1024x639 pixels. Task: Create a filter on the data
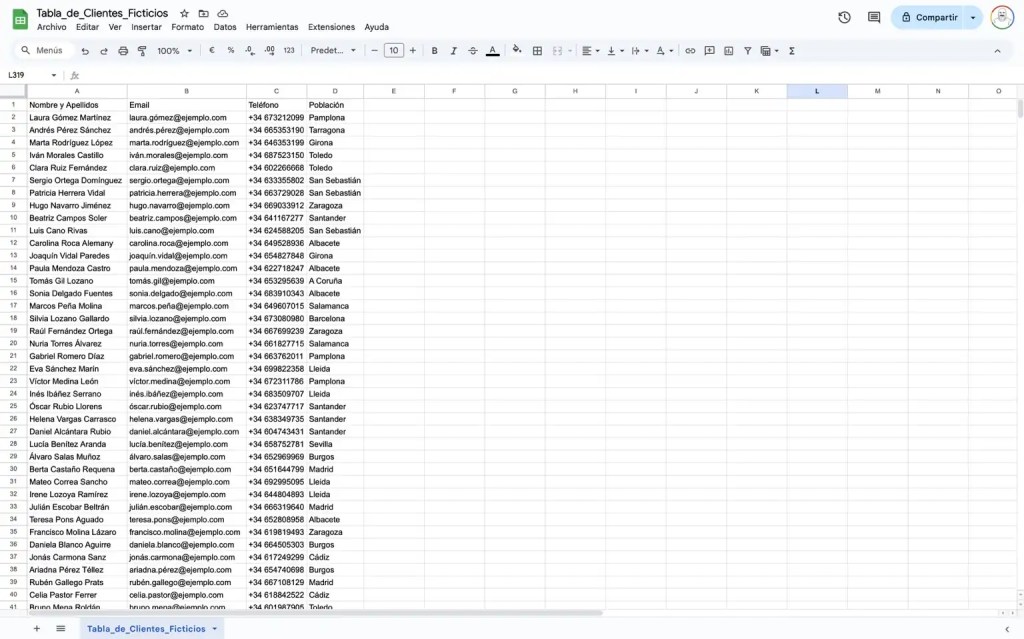747,50
